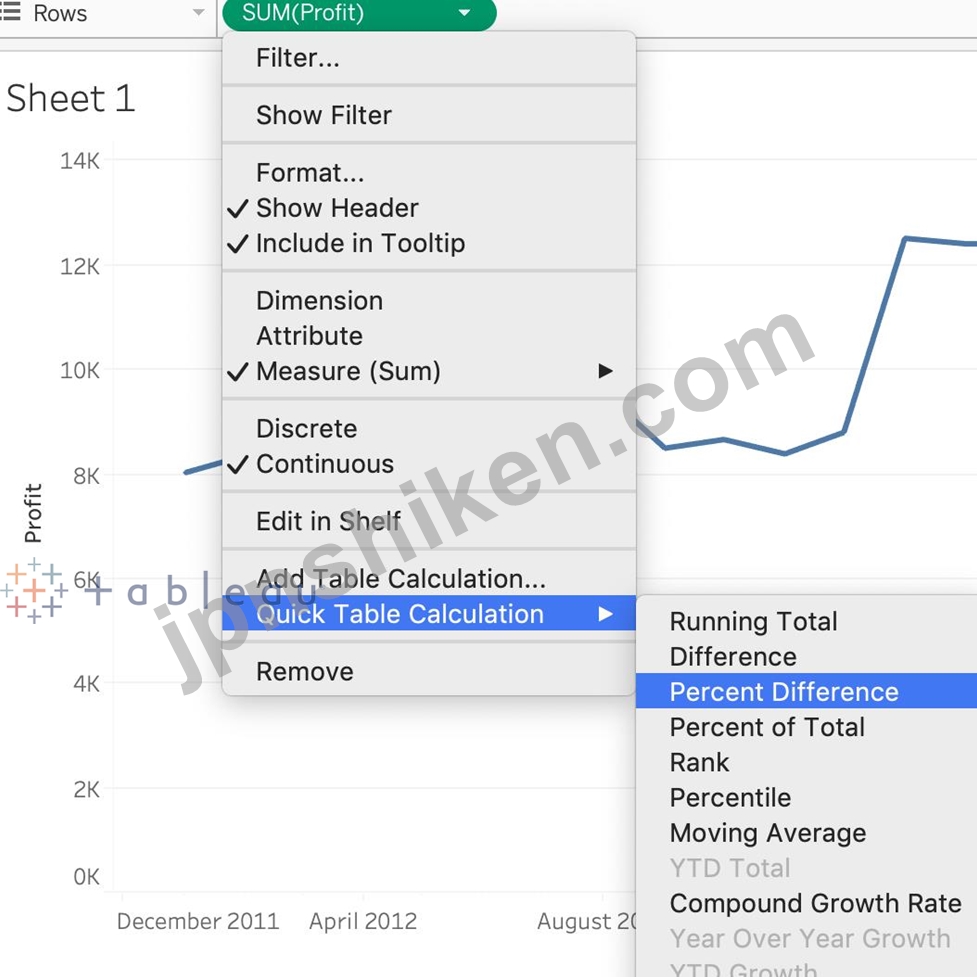
Task: Click the Rows shelf icon
Action: coord(11,13)
